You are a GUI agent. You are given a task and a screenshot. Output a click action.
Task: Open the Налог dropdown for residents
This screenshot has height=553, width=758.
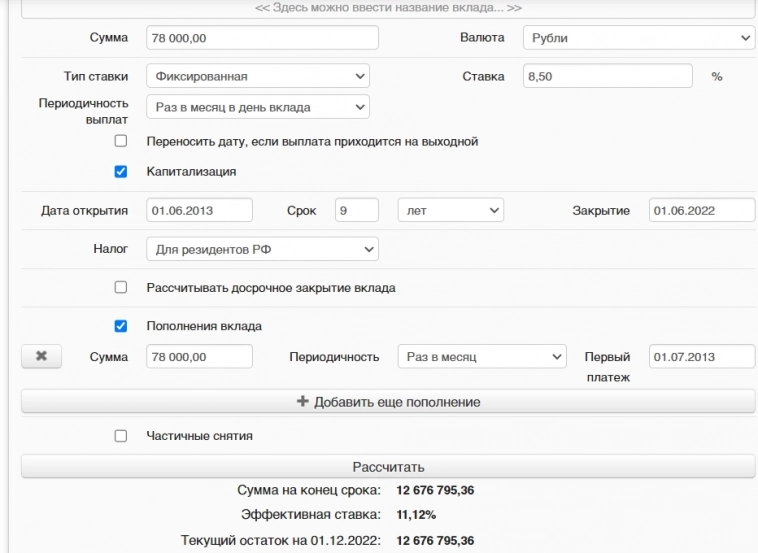(x=262, y=248)
